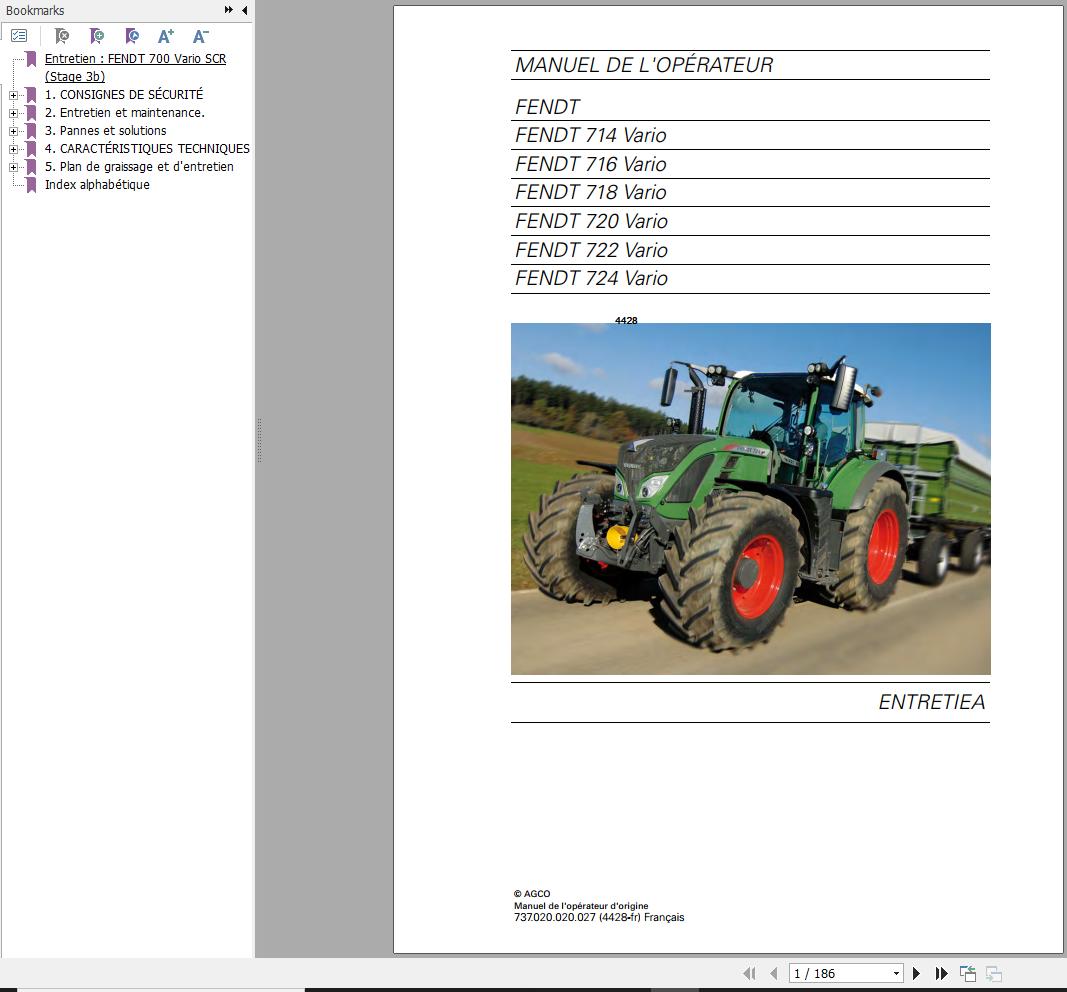Viewport: 1067px width, 992px height.
Task: Click the FENDT 718 Vario line
Action: 591,193
